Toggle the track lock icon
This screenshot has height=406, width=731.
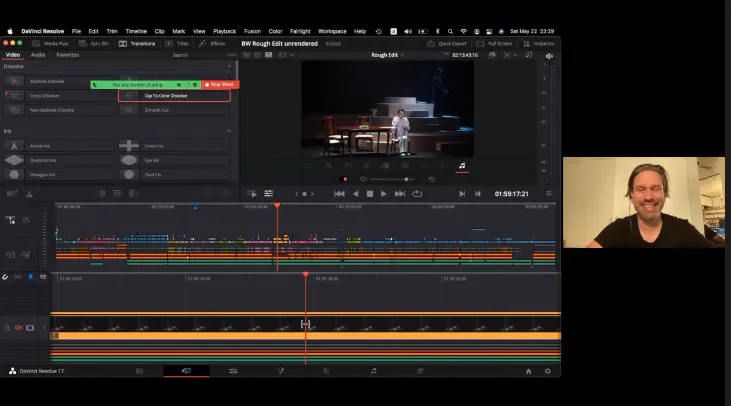[6, 327]
